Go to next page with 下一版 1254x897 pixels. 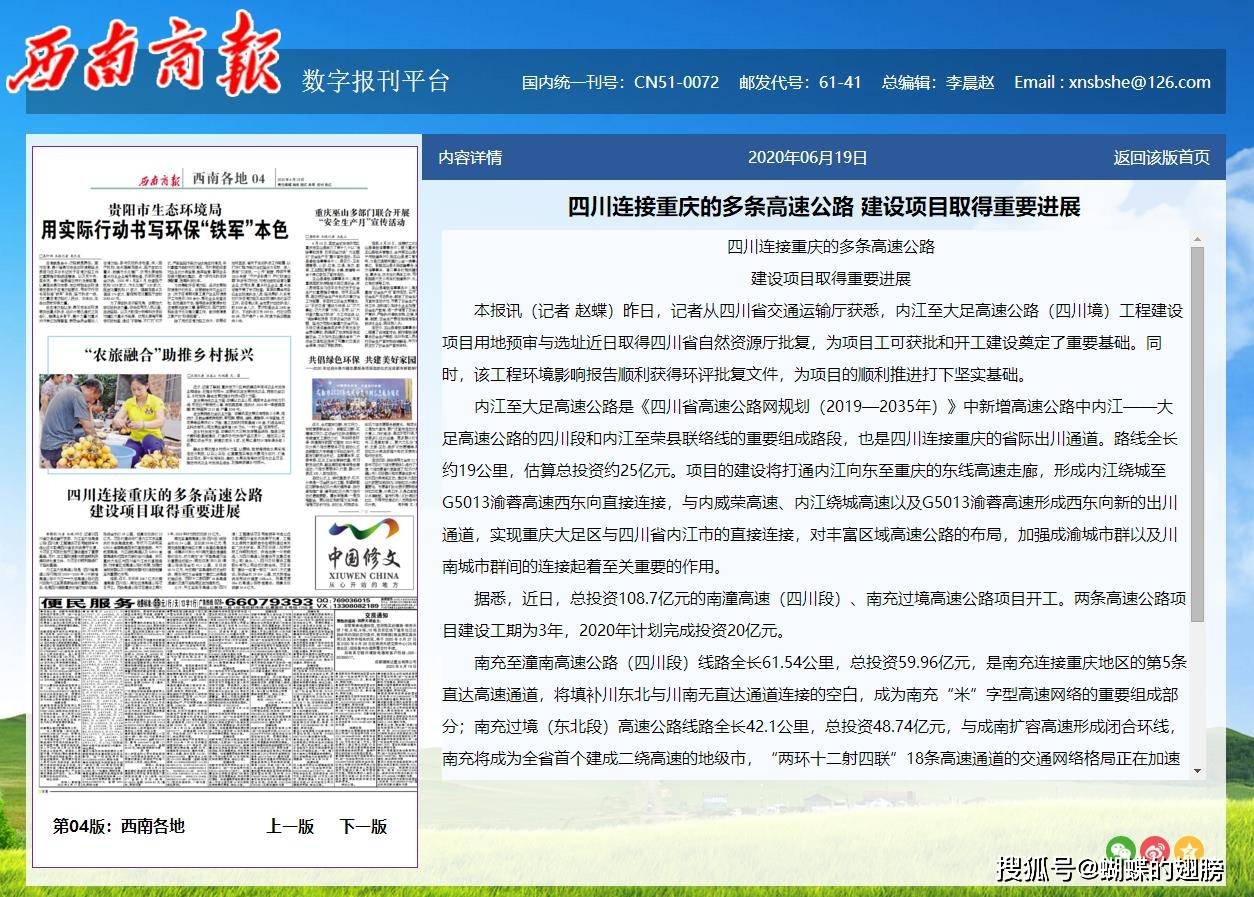pyautogui.click(x=363, y=826)
